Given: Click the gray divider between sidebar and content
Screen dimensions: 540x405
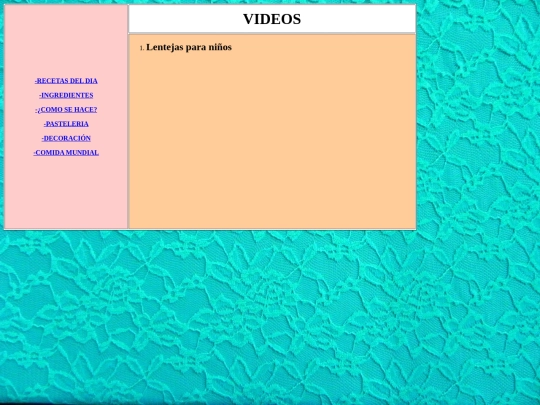Looking at the screenshot, I should tap(128, 117).
